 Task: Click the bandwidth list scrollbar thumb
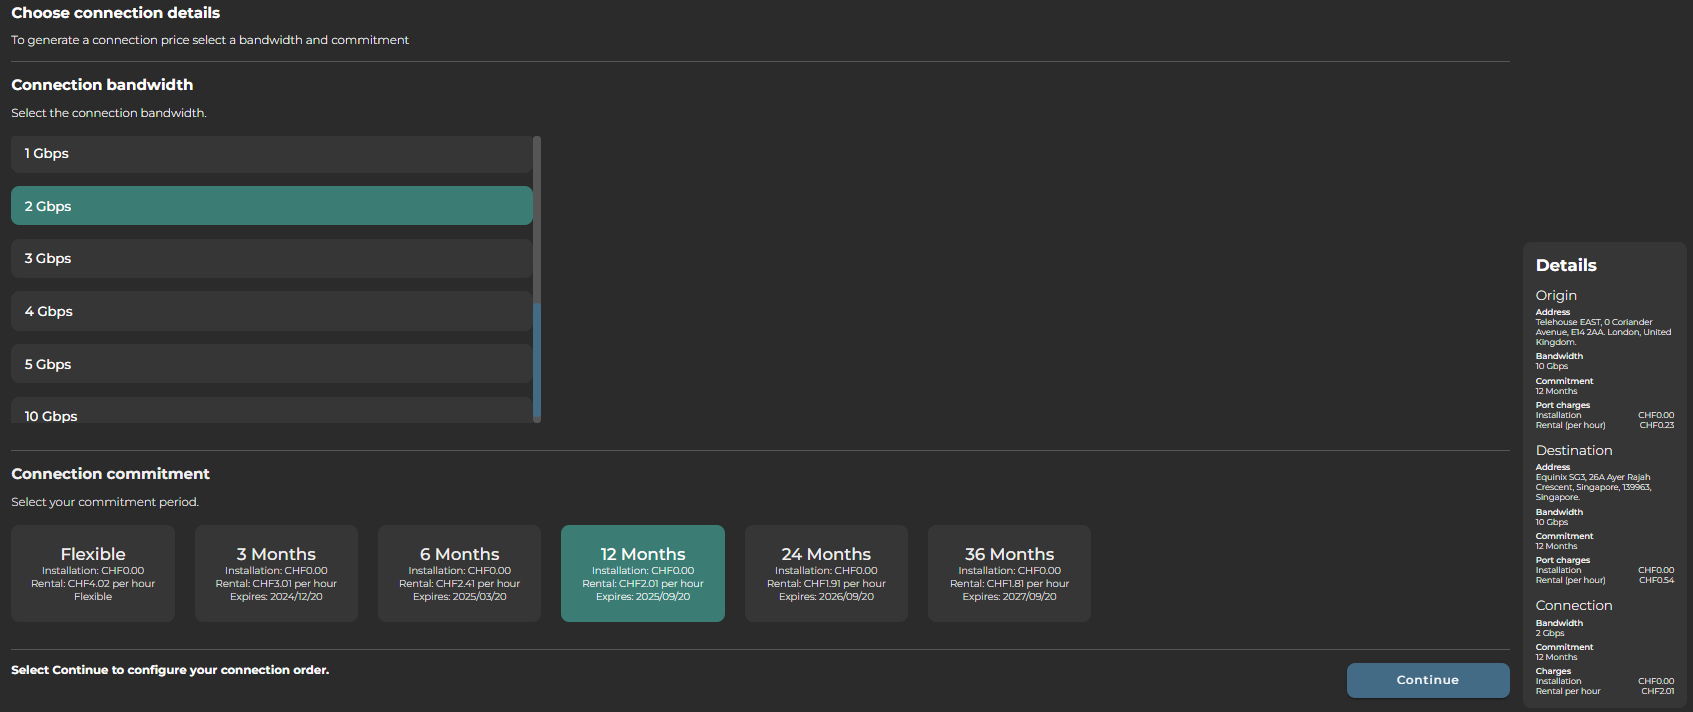[x=537, y=360]
